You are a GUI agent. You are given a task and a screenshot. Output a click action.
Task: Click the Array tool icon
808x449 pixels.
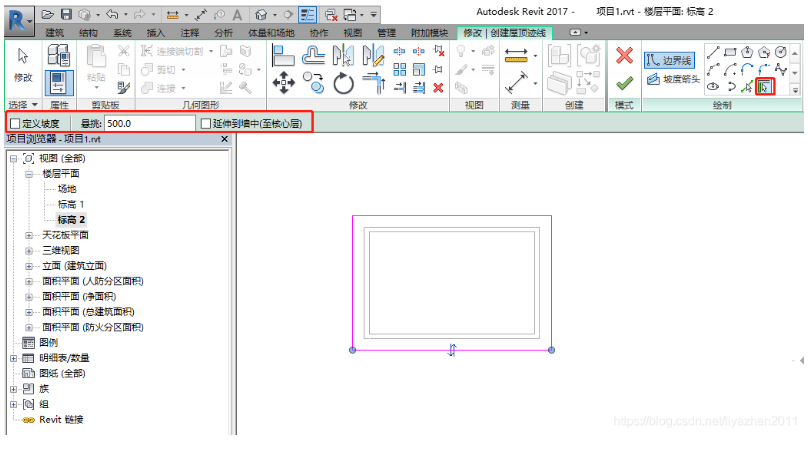pos(399,69)
